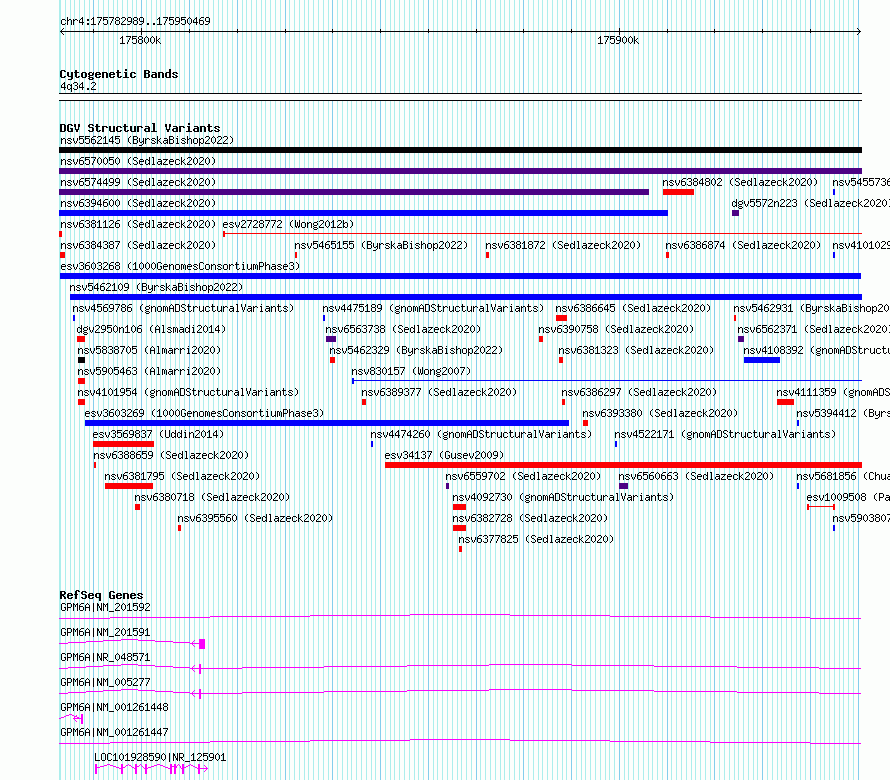890x780 pixels.
Task: Select nsv6563738 (Sedlazeck2020) label
Action: [403, 329]
